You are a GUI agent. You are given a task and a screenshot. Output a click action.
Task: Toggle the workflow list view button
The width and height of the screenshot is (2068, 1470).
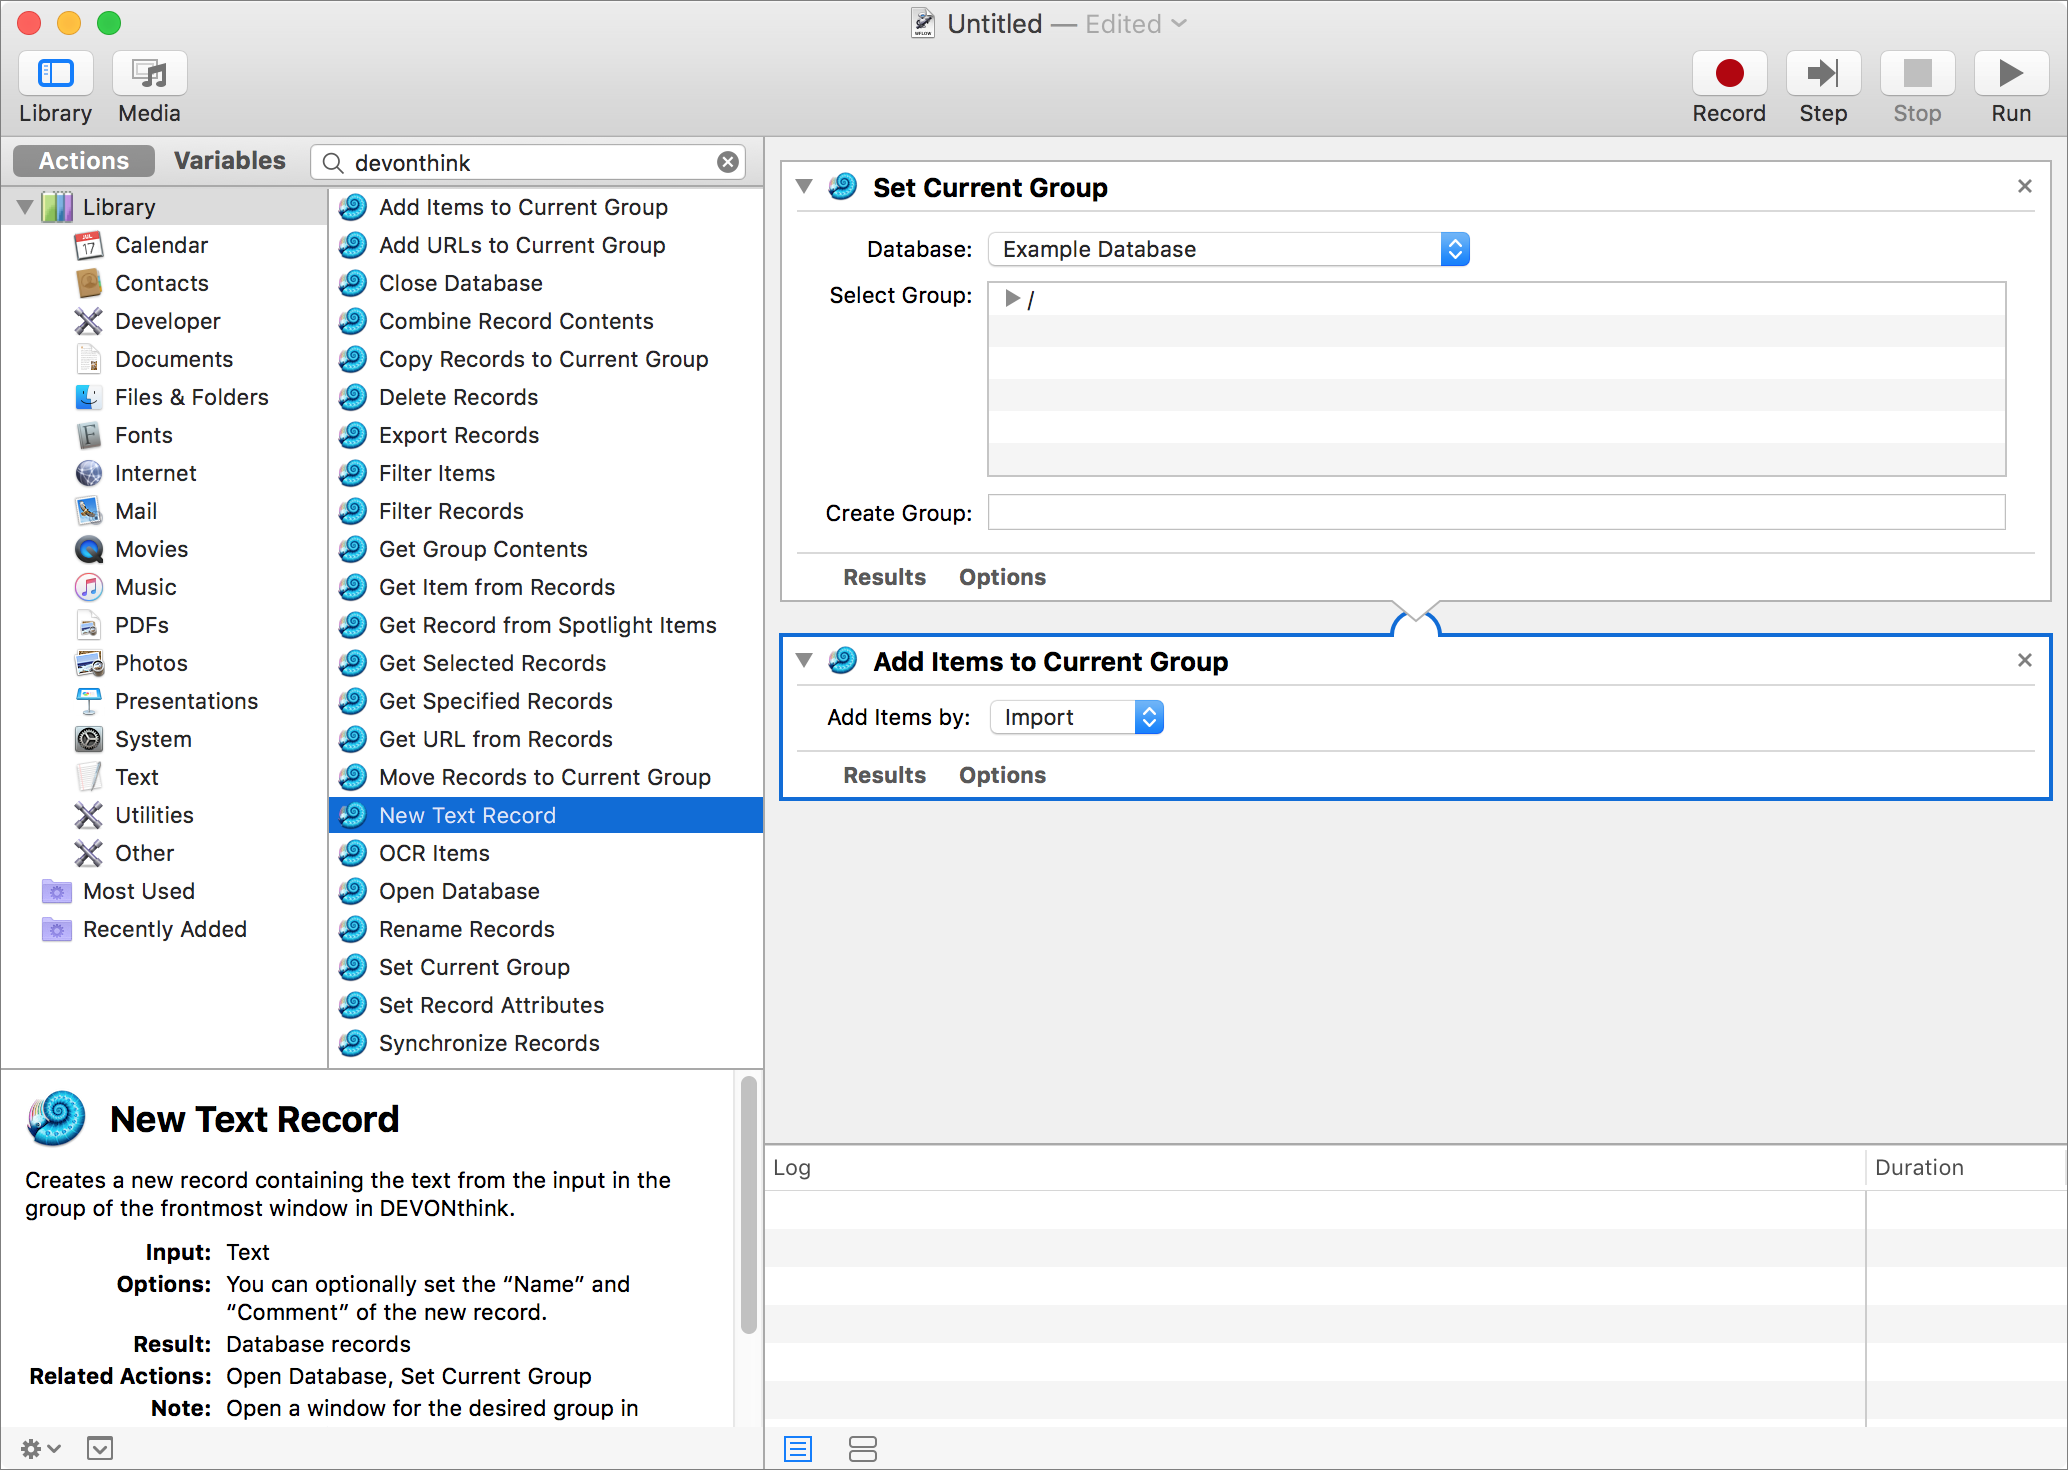point(799,1448)
